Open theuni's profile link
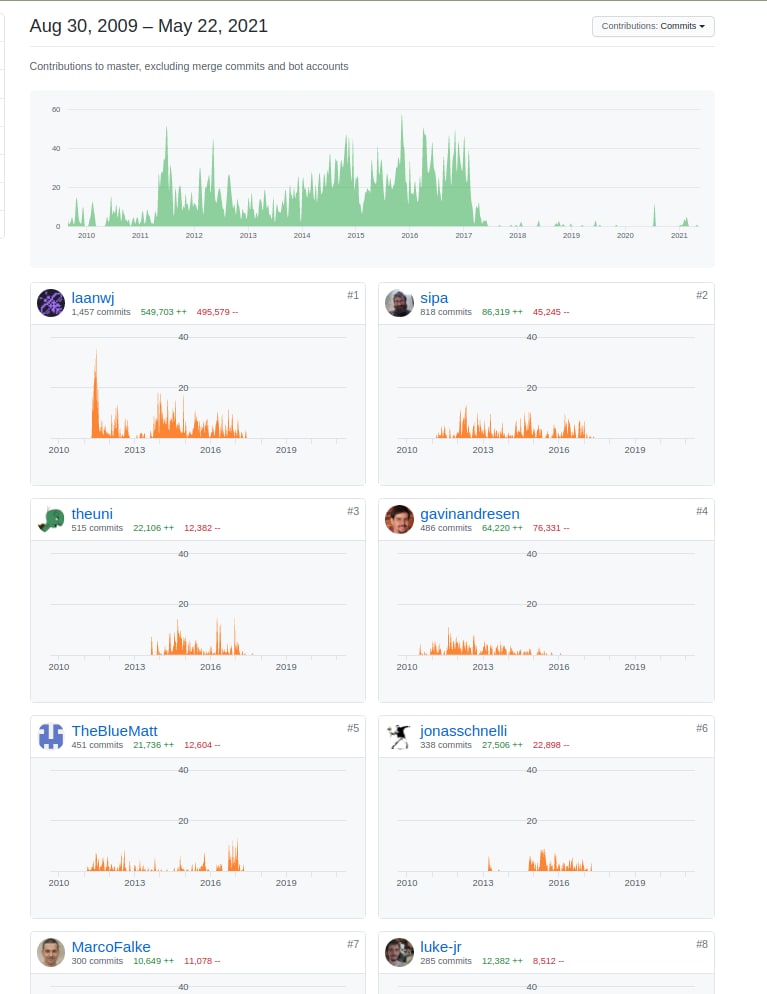The width and height of the screenshot is (767, 994). coord(92,514)
